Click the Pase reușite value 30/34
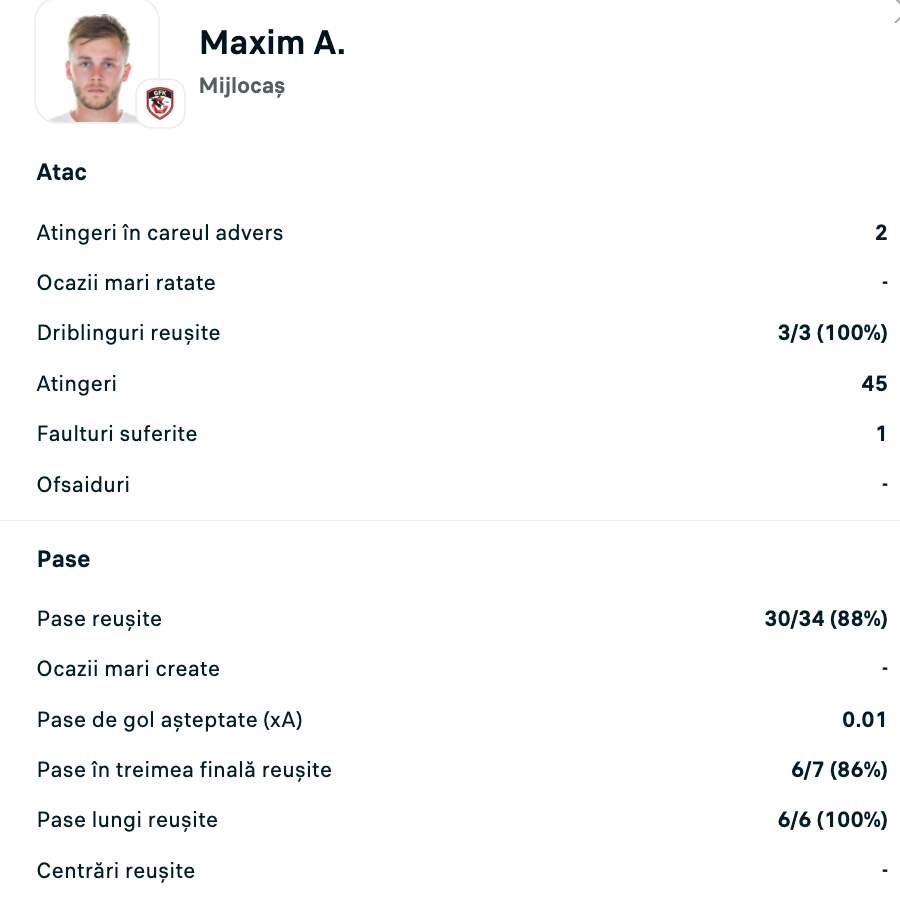The height and width of the screenshot is (922, 900). [824, 618]
